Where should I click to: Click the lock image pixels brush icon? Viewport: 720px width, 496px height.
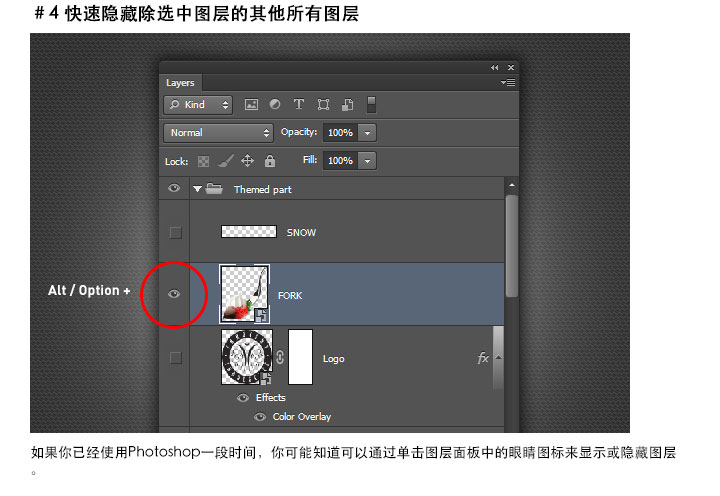225,161
